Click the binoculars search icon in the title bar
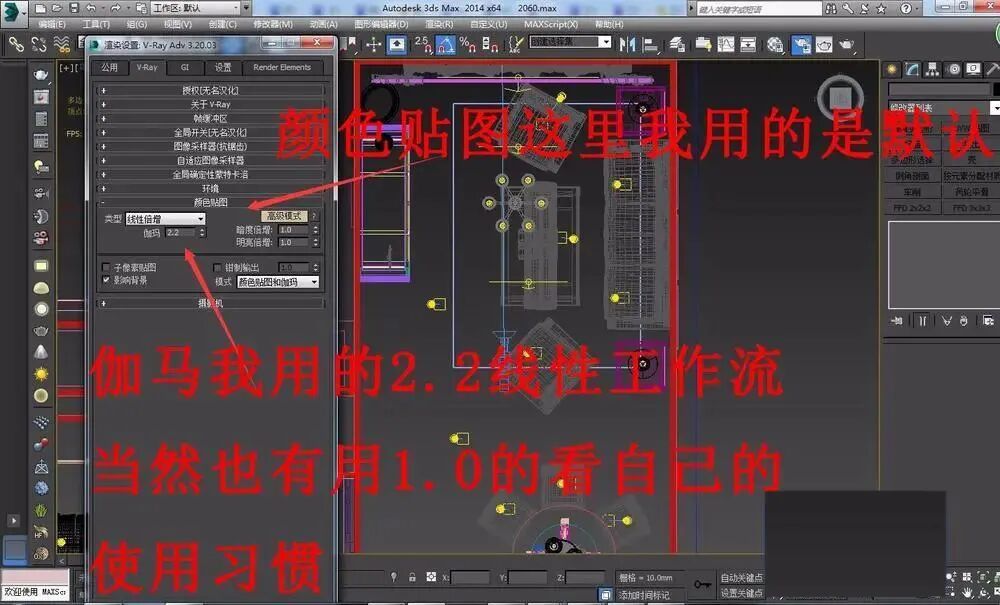The height and width of the screenshot is (605, 1000). click(x=831, y=8)
